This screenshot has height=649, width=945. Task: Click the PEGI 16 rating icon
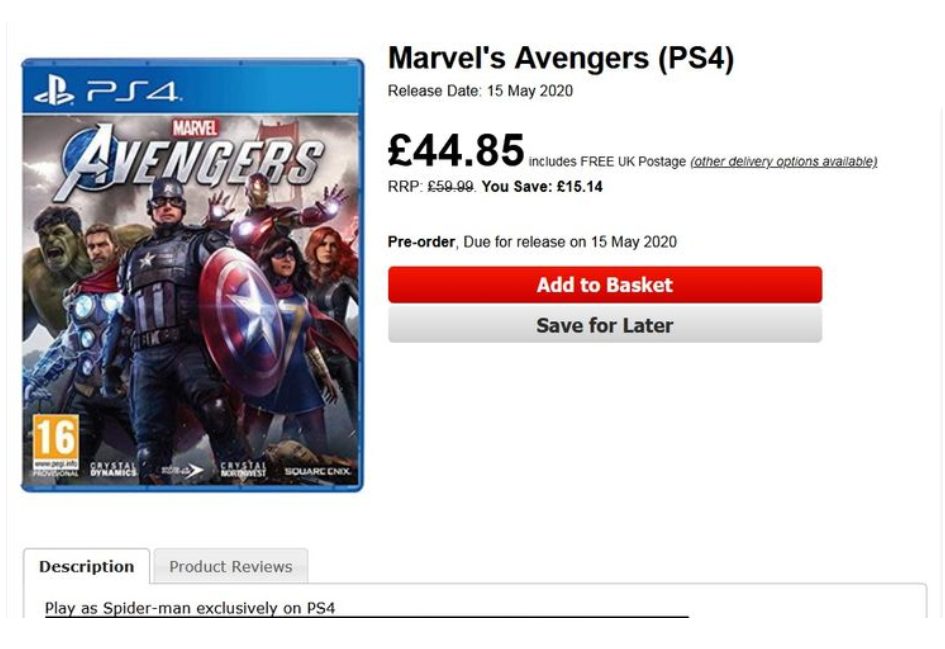pos(55,444)
